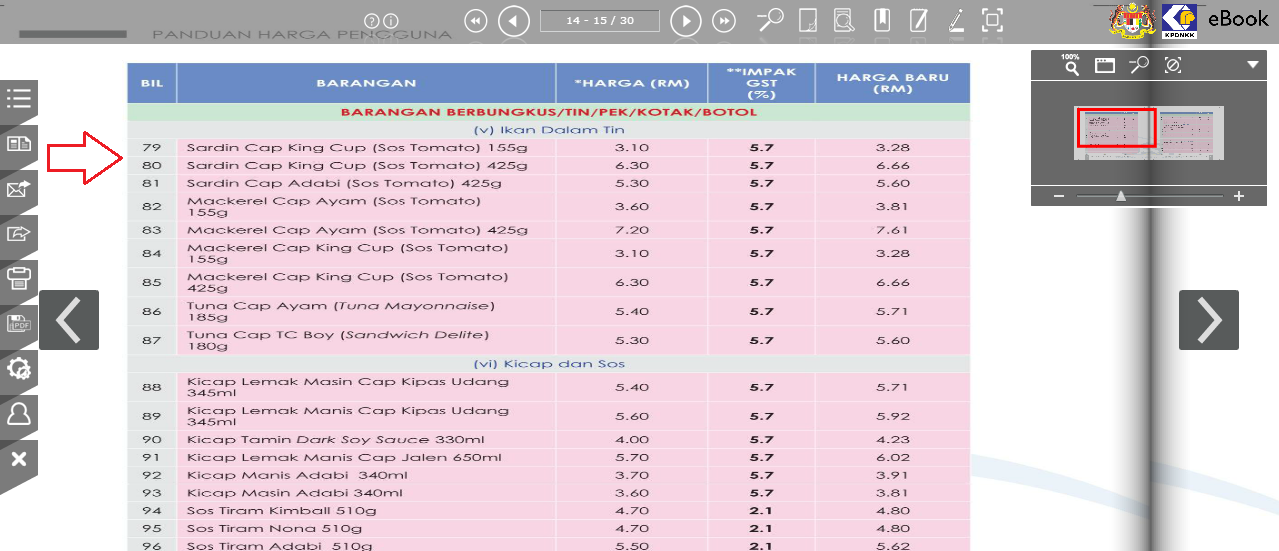Flip to previous page with big left chevron
The height and width of the screenshot is (551, 1279).
tap(69, 320)
